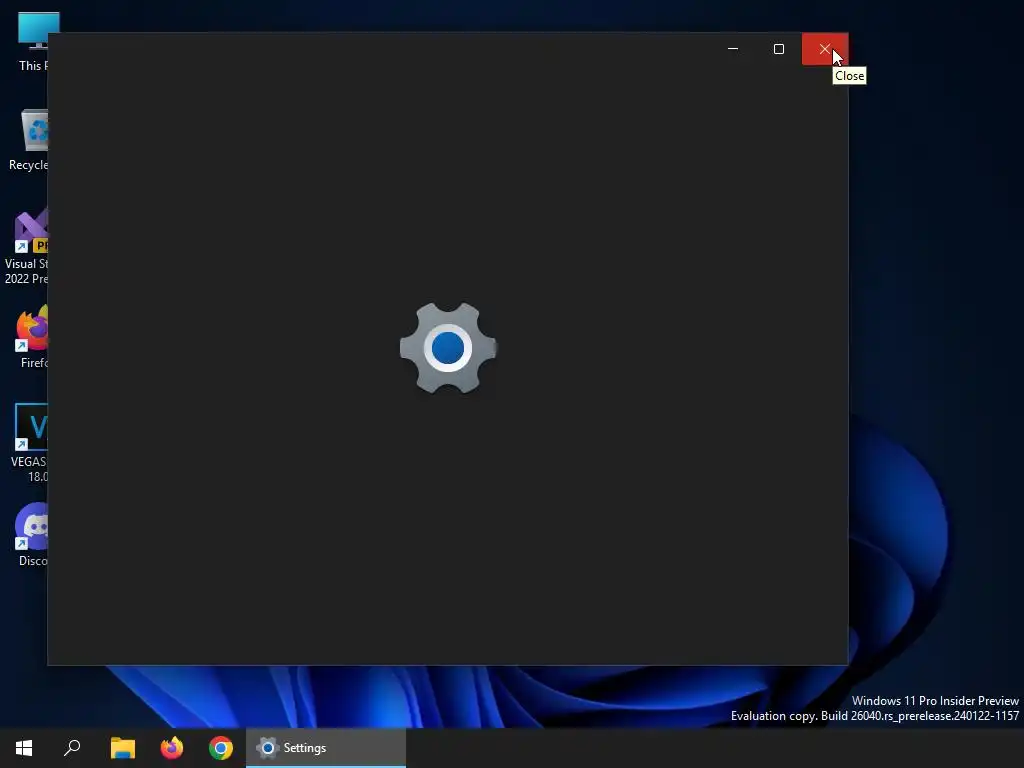Viewport: 1024px width, 768px height.
Task: Open taskbar Search
Action: 72,748
